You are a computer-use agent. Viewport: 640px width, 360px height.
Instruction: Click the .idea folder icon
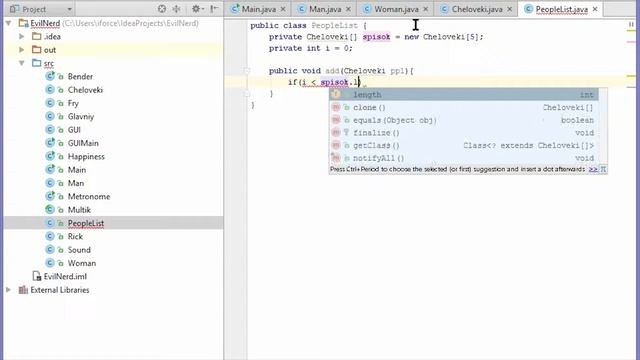37,36
